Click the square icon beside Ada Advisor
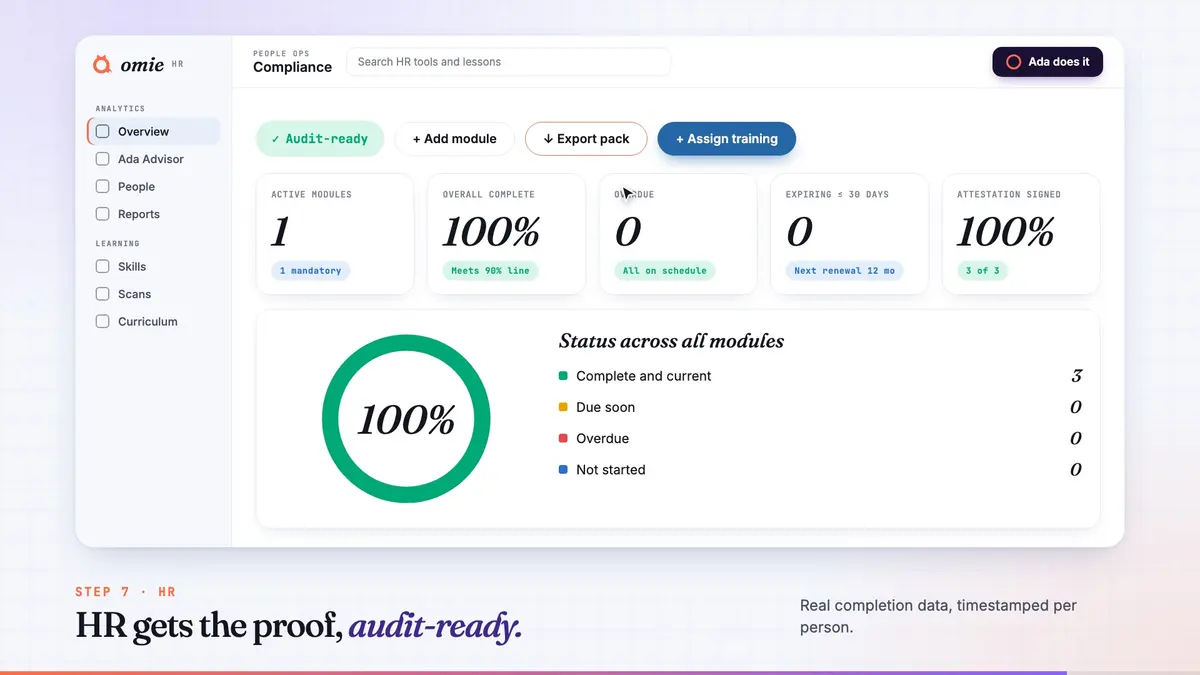 click(x=102, y=159)
